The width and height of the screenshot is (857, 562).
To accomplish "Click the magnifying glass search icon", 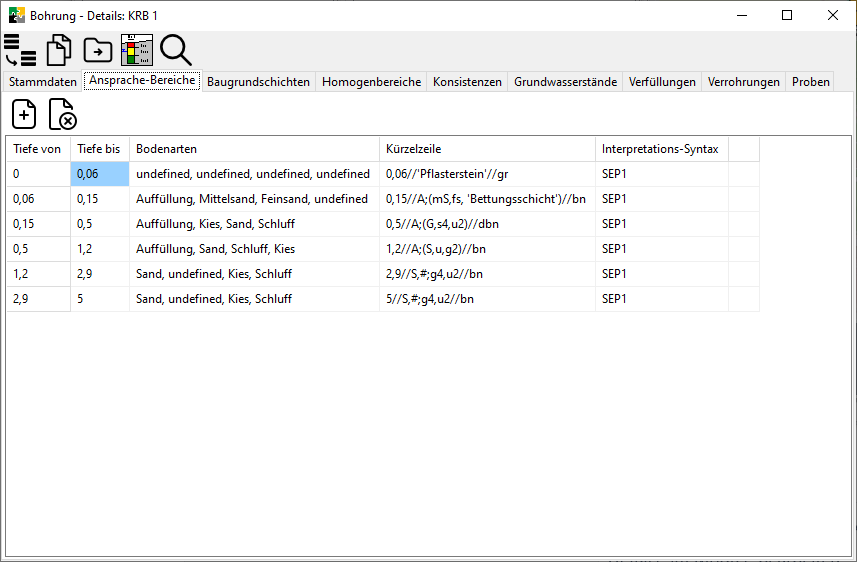I will coord(175,50).
